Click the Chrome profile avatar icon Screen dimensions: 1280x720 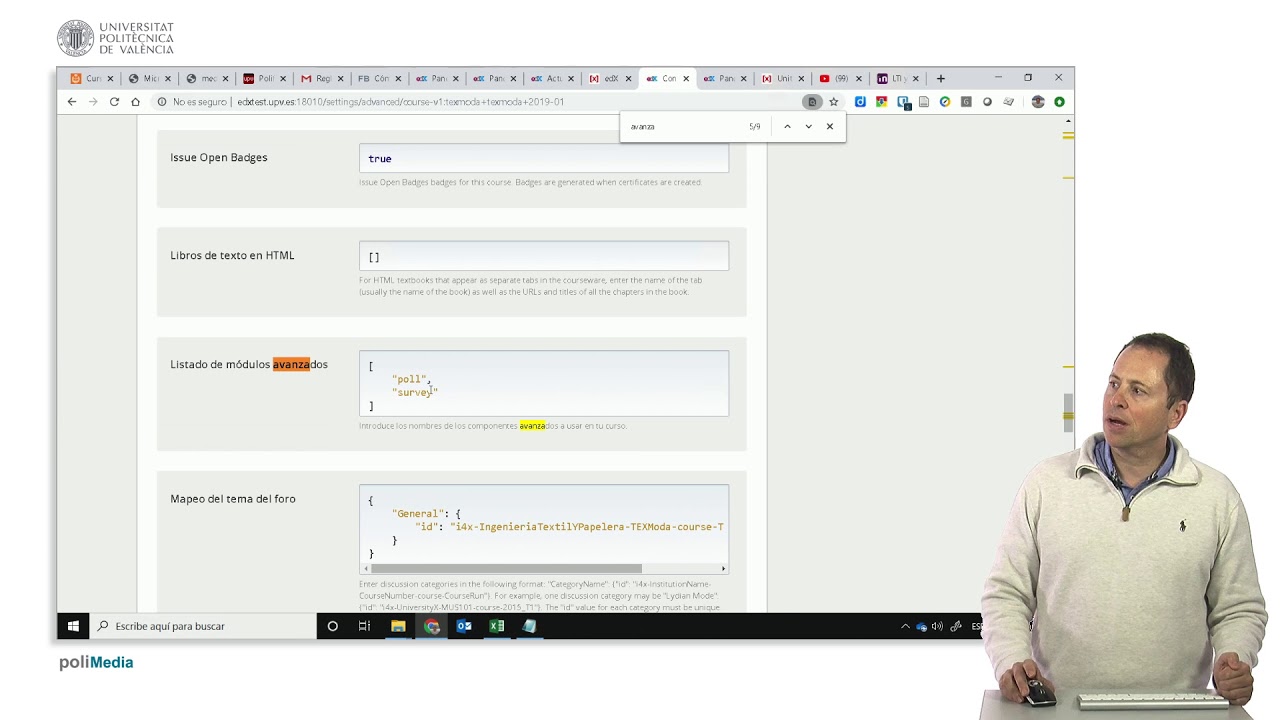point(1038,102)
